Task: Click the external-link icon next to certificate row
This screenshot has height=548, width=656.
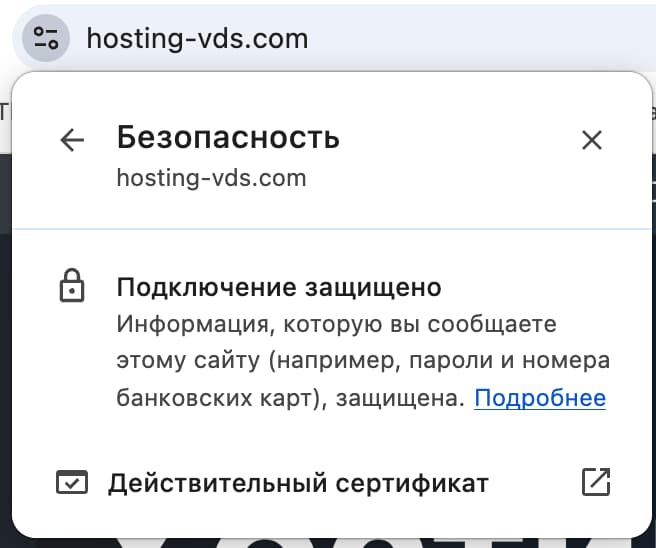Action: pos(595,482)
